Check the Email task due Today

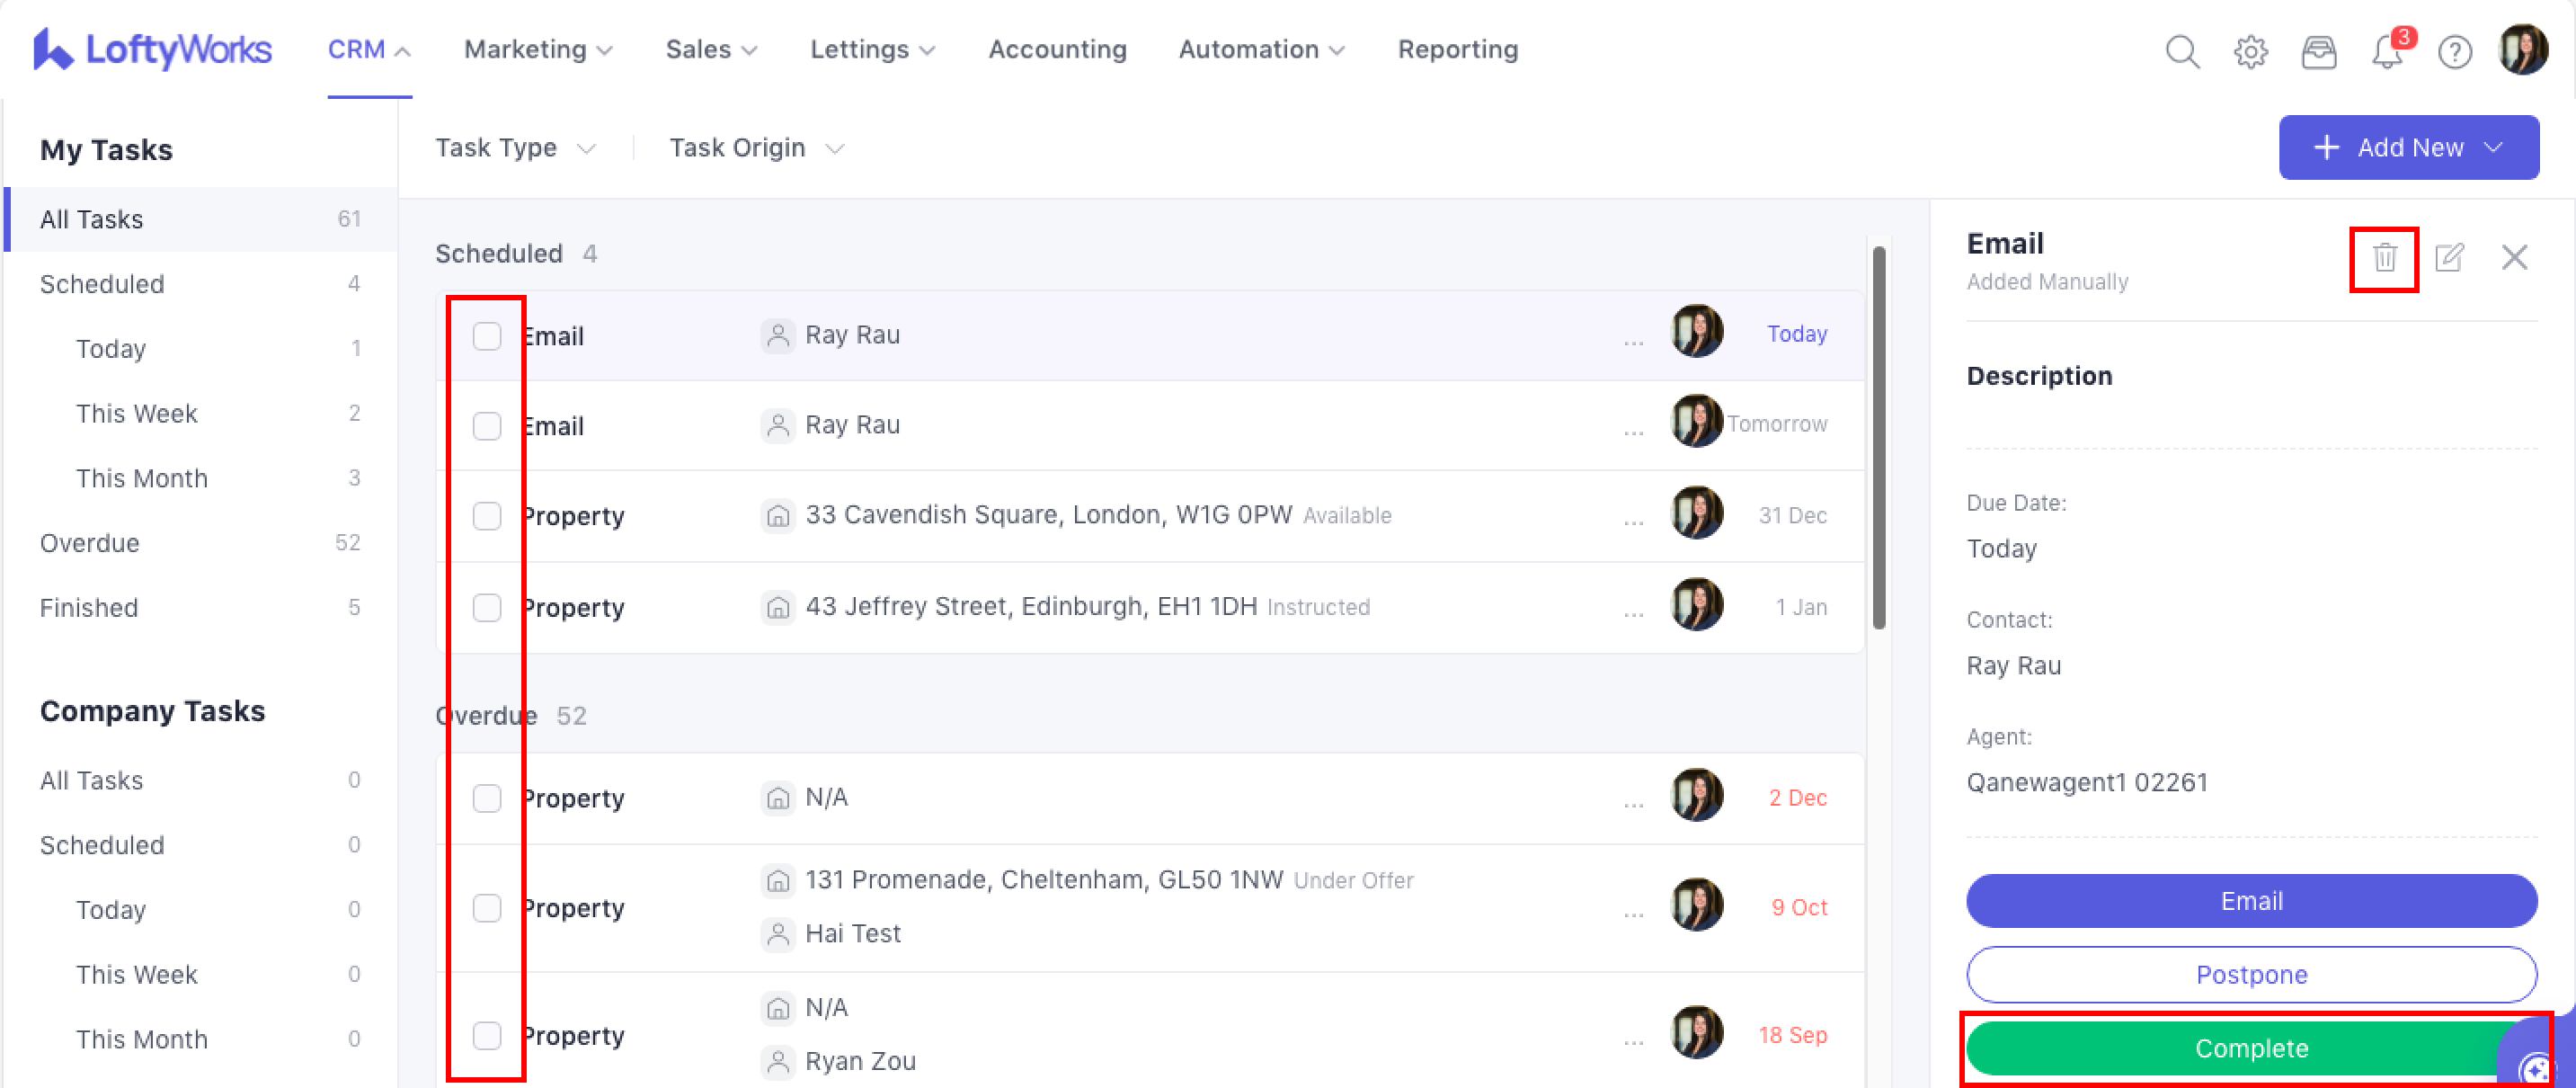point(487,336)
